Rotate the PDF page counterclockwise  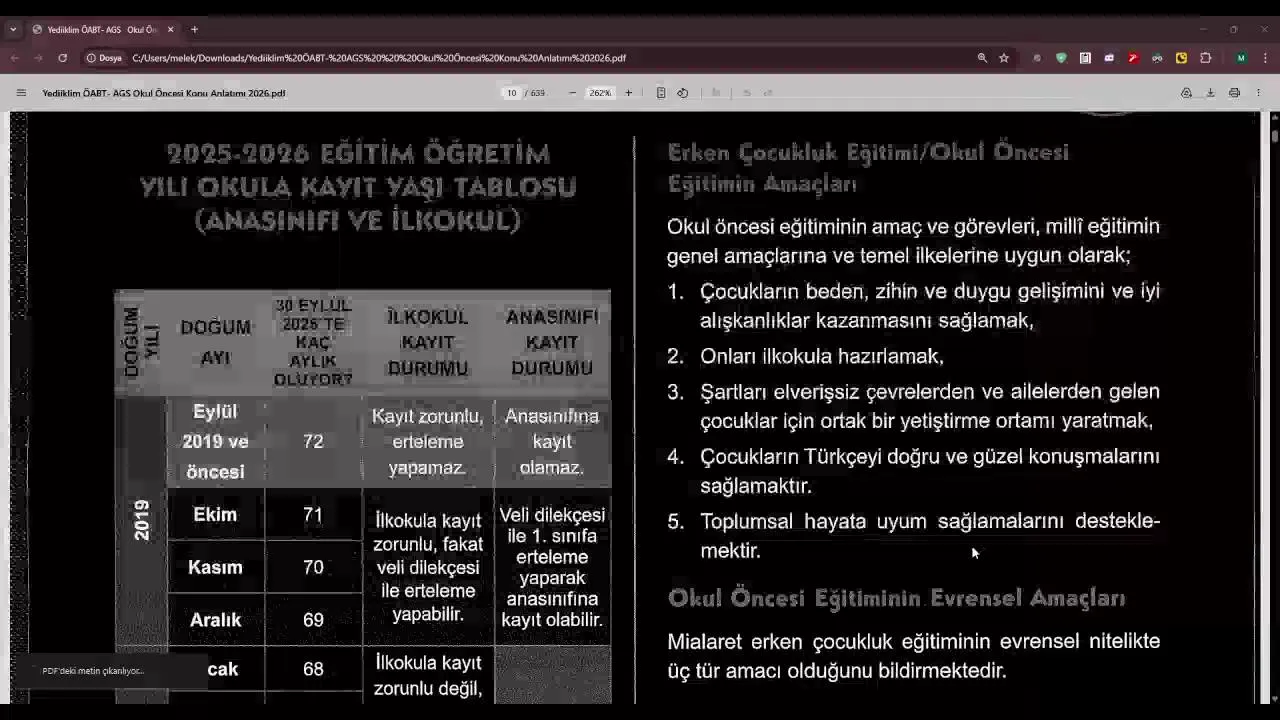[683, 93]
